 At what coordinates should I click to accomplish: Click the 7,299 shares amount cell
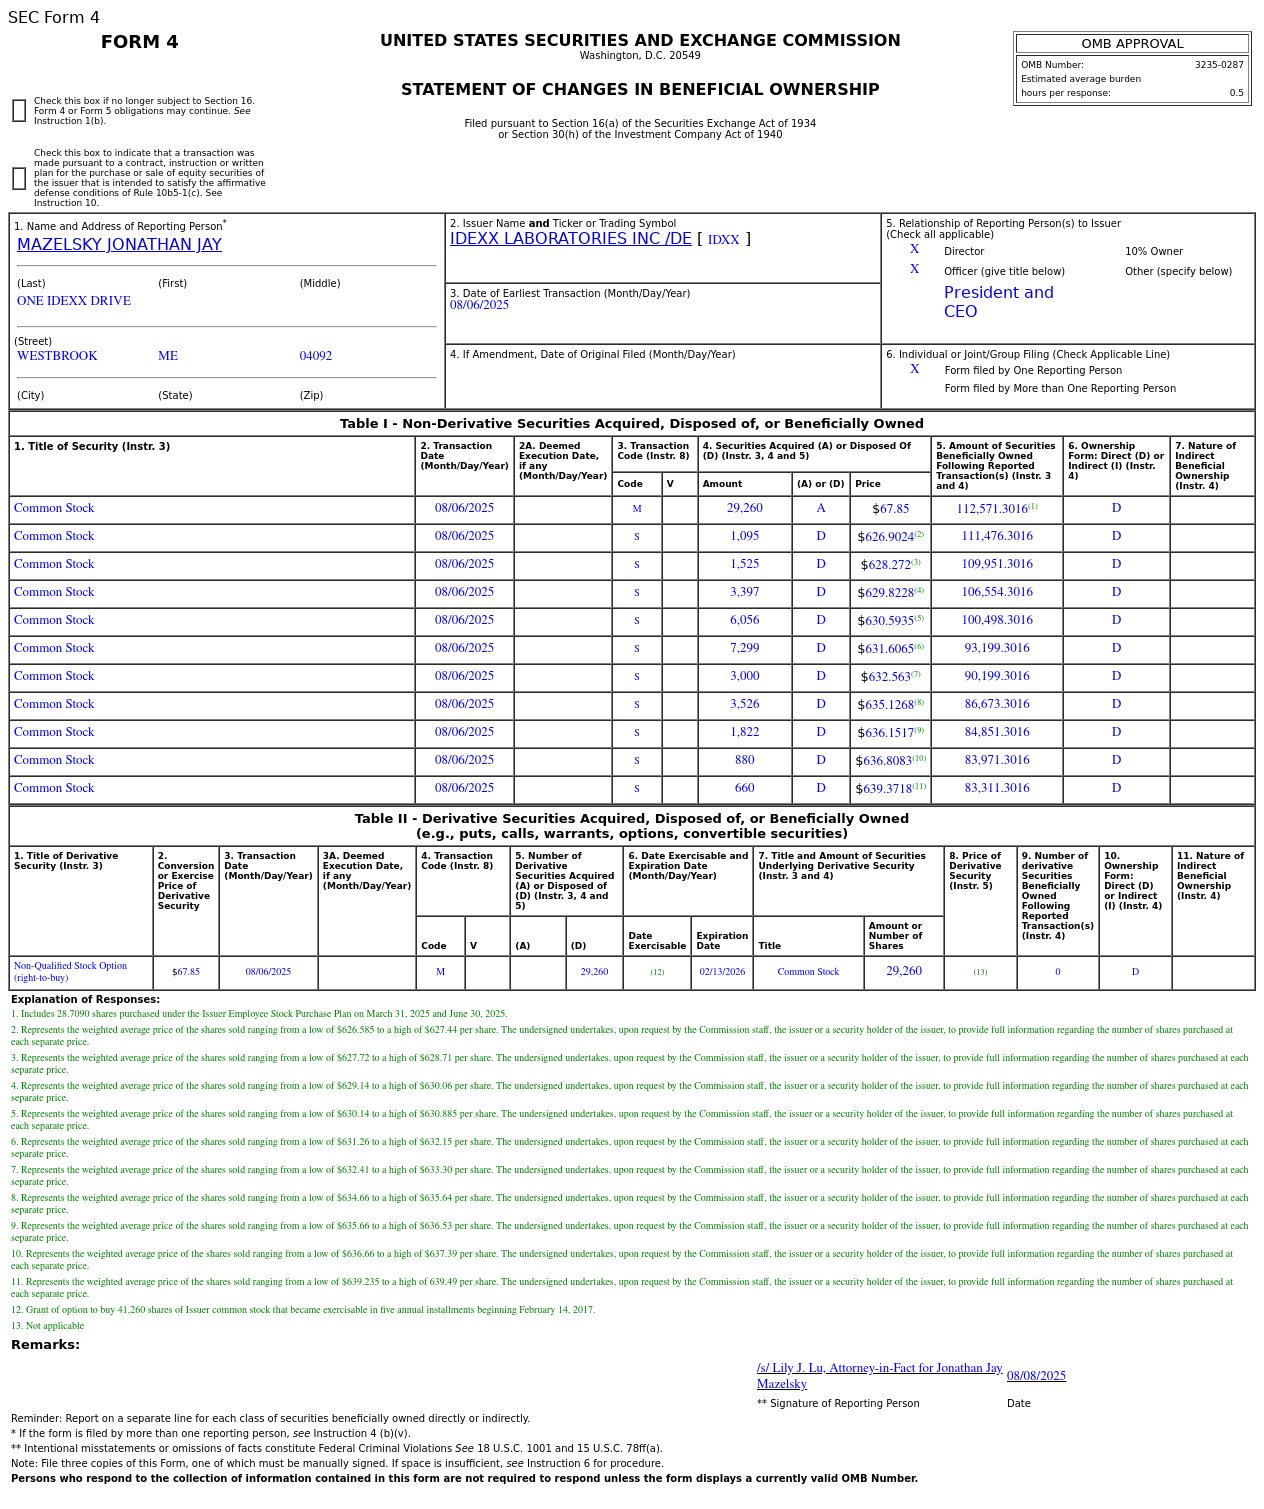point(744,648)
